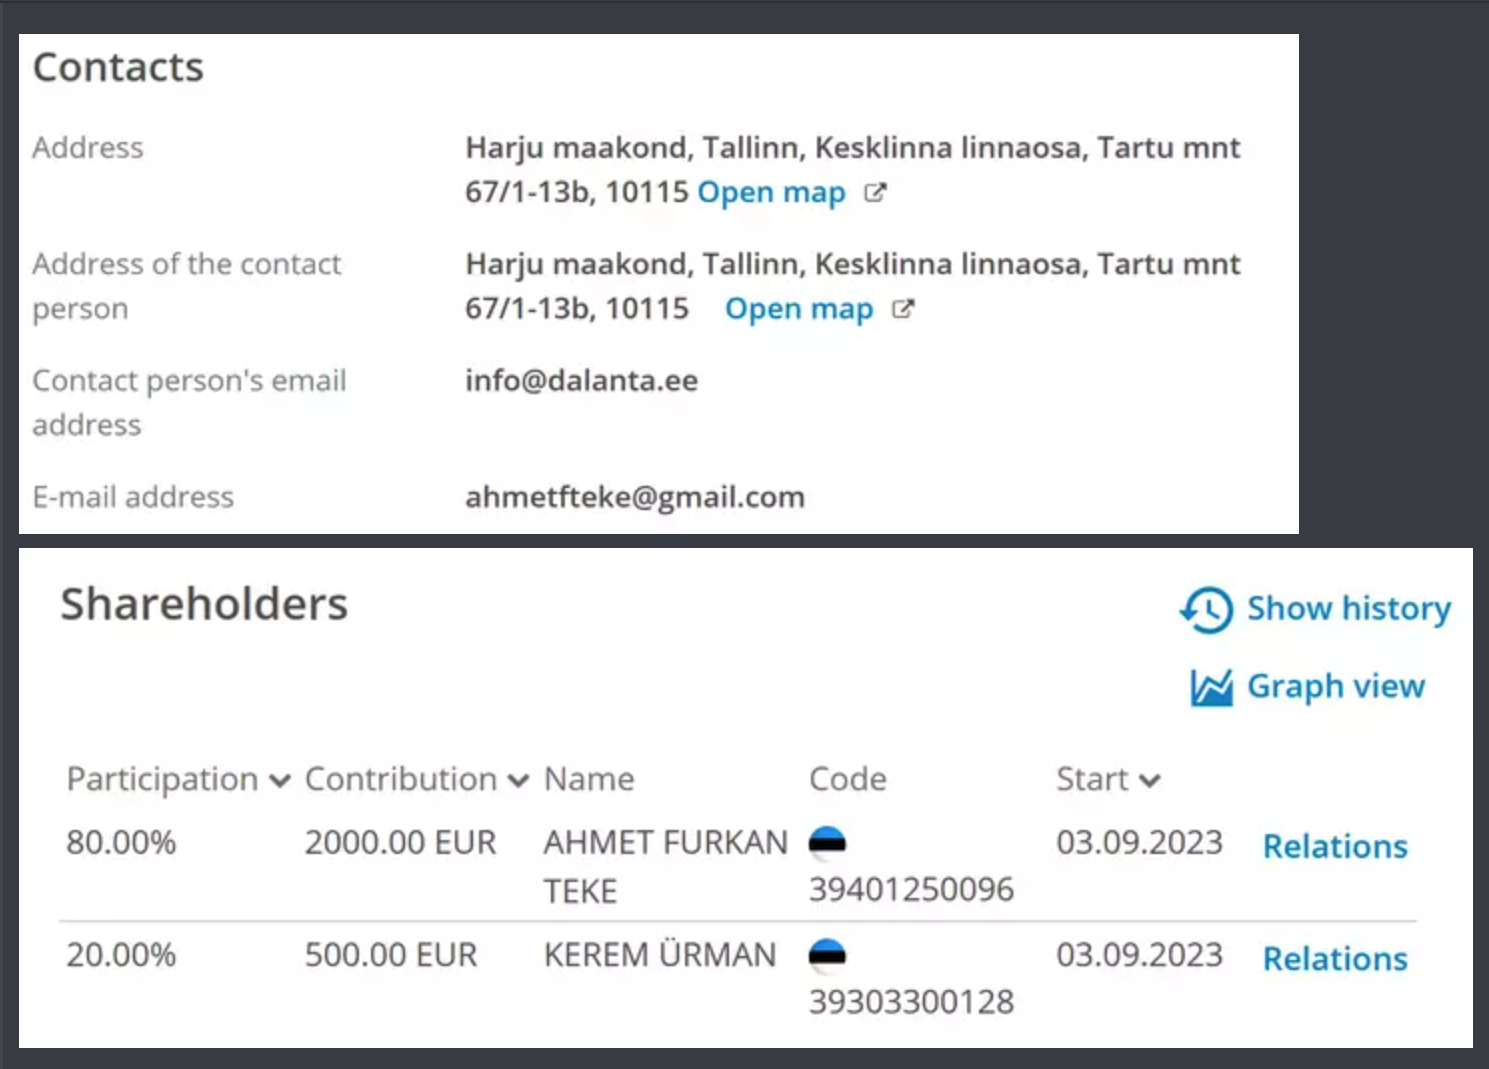Switch to shareholders Graph view
Image resolution: width=1489 pixels, height=1069 pixels.
pos(1335,687)
